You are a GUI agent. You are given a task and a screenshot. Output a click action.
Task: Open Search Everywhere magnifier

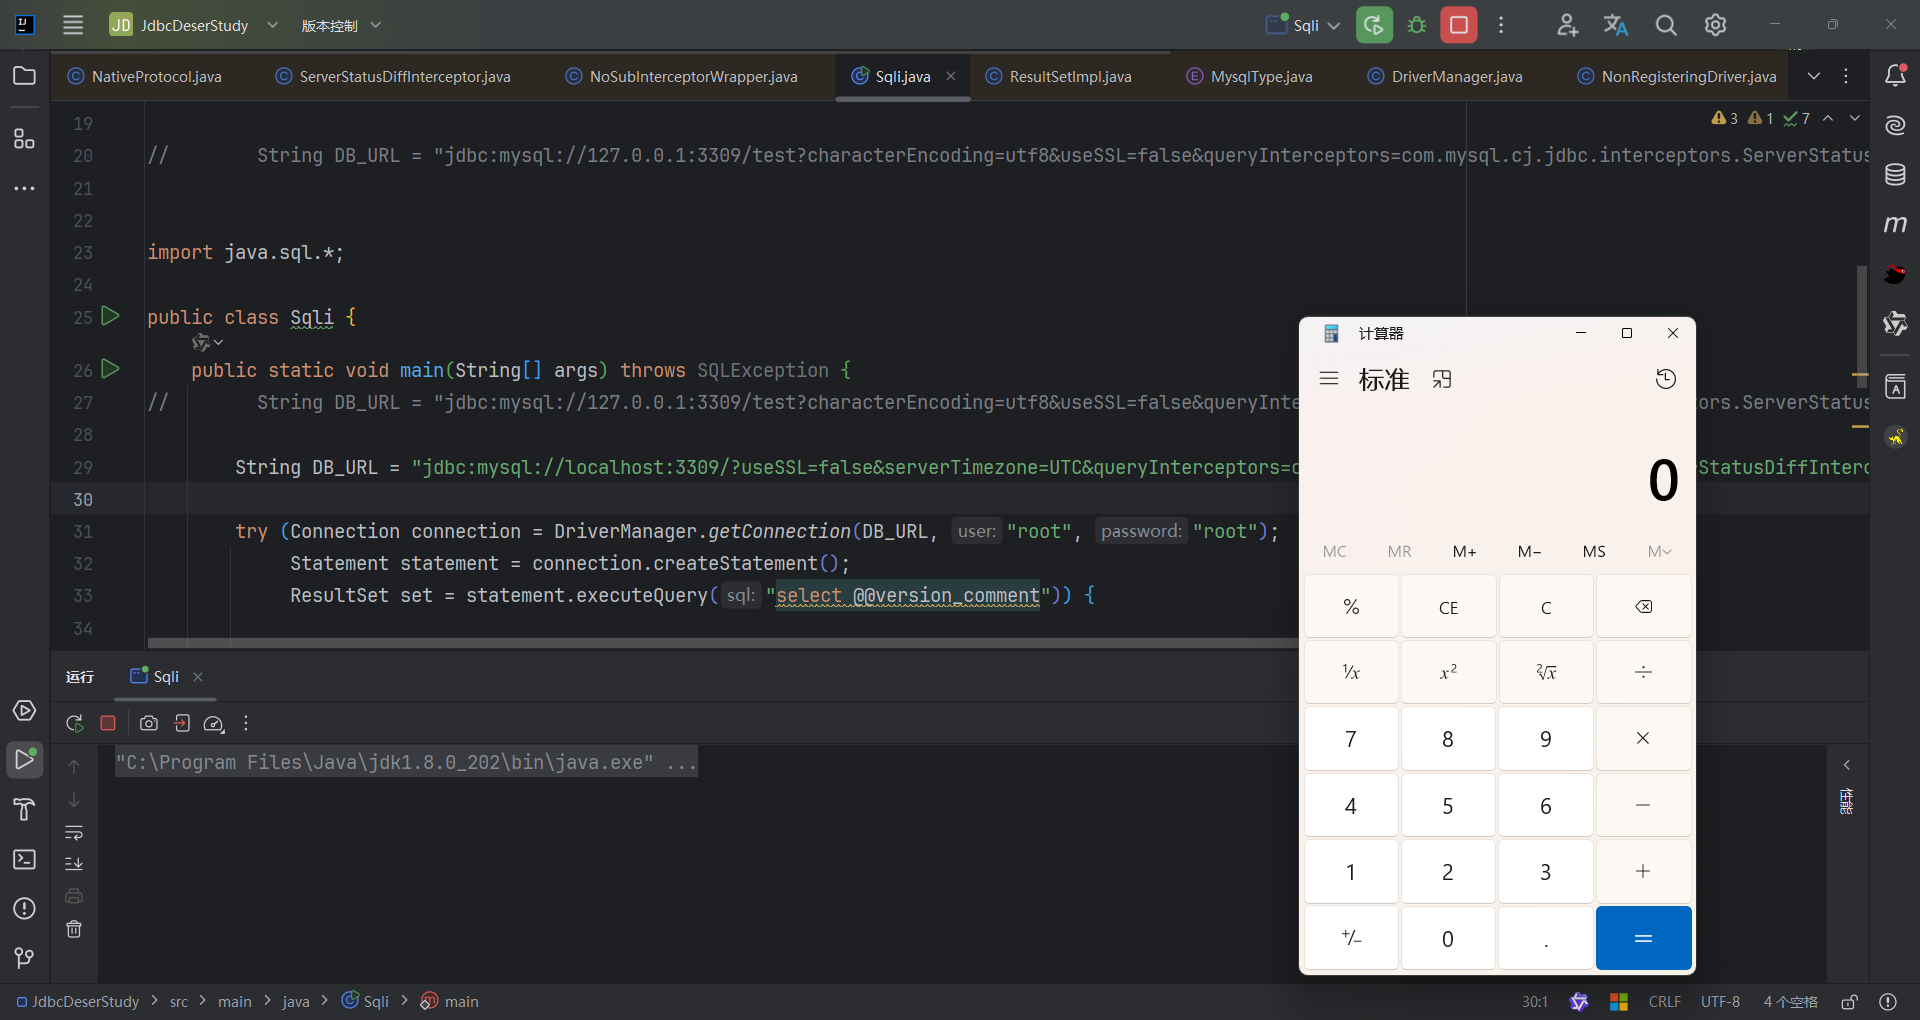click(1666, 25)
